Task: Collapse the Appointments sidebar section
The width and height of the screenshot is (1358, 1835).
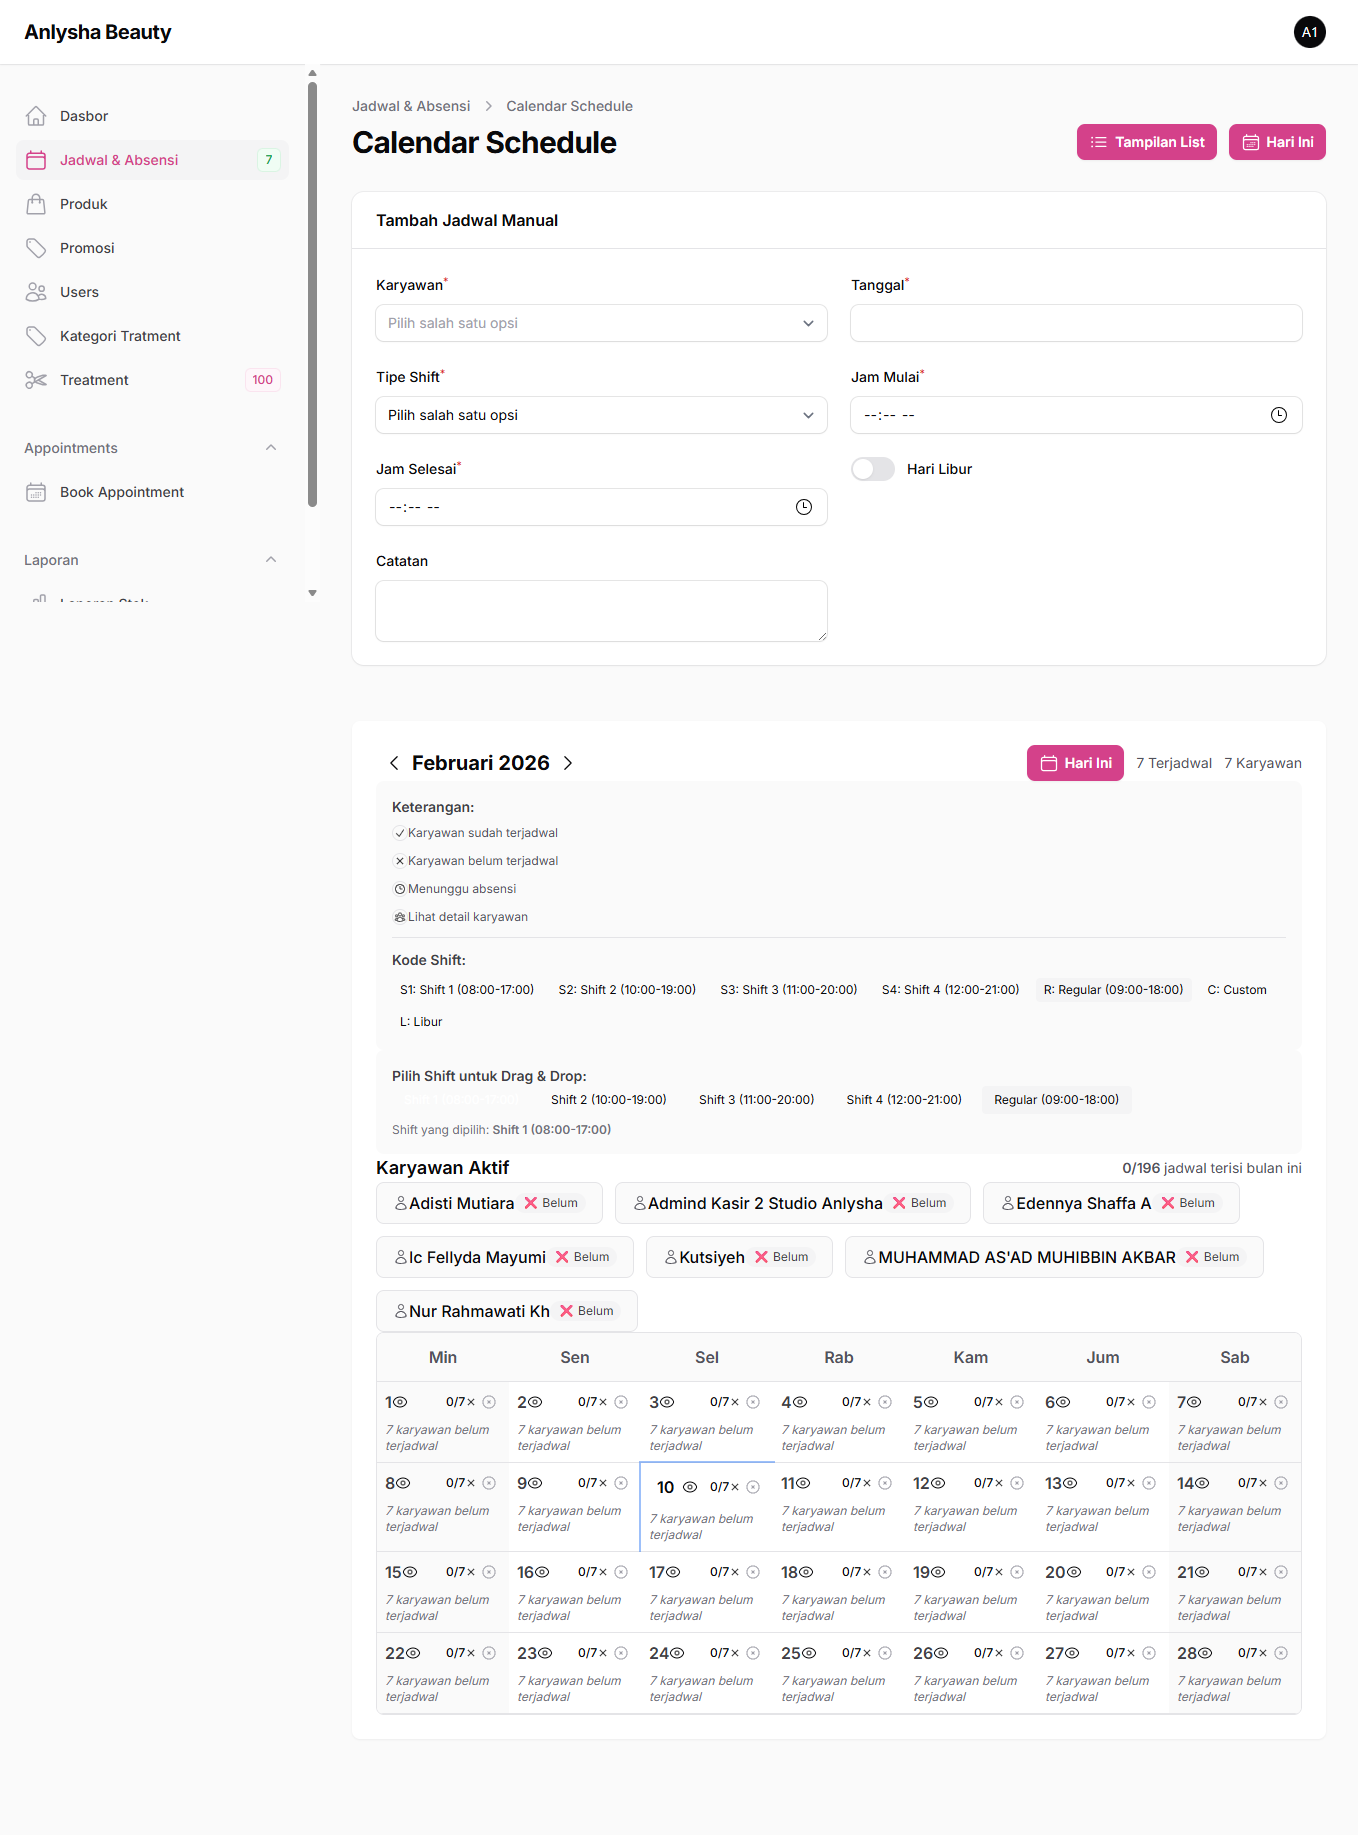Action: [271, 448]
